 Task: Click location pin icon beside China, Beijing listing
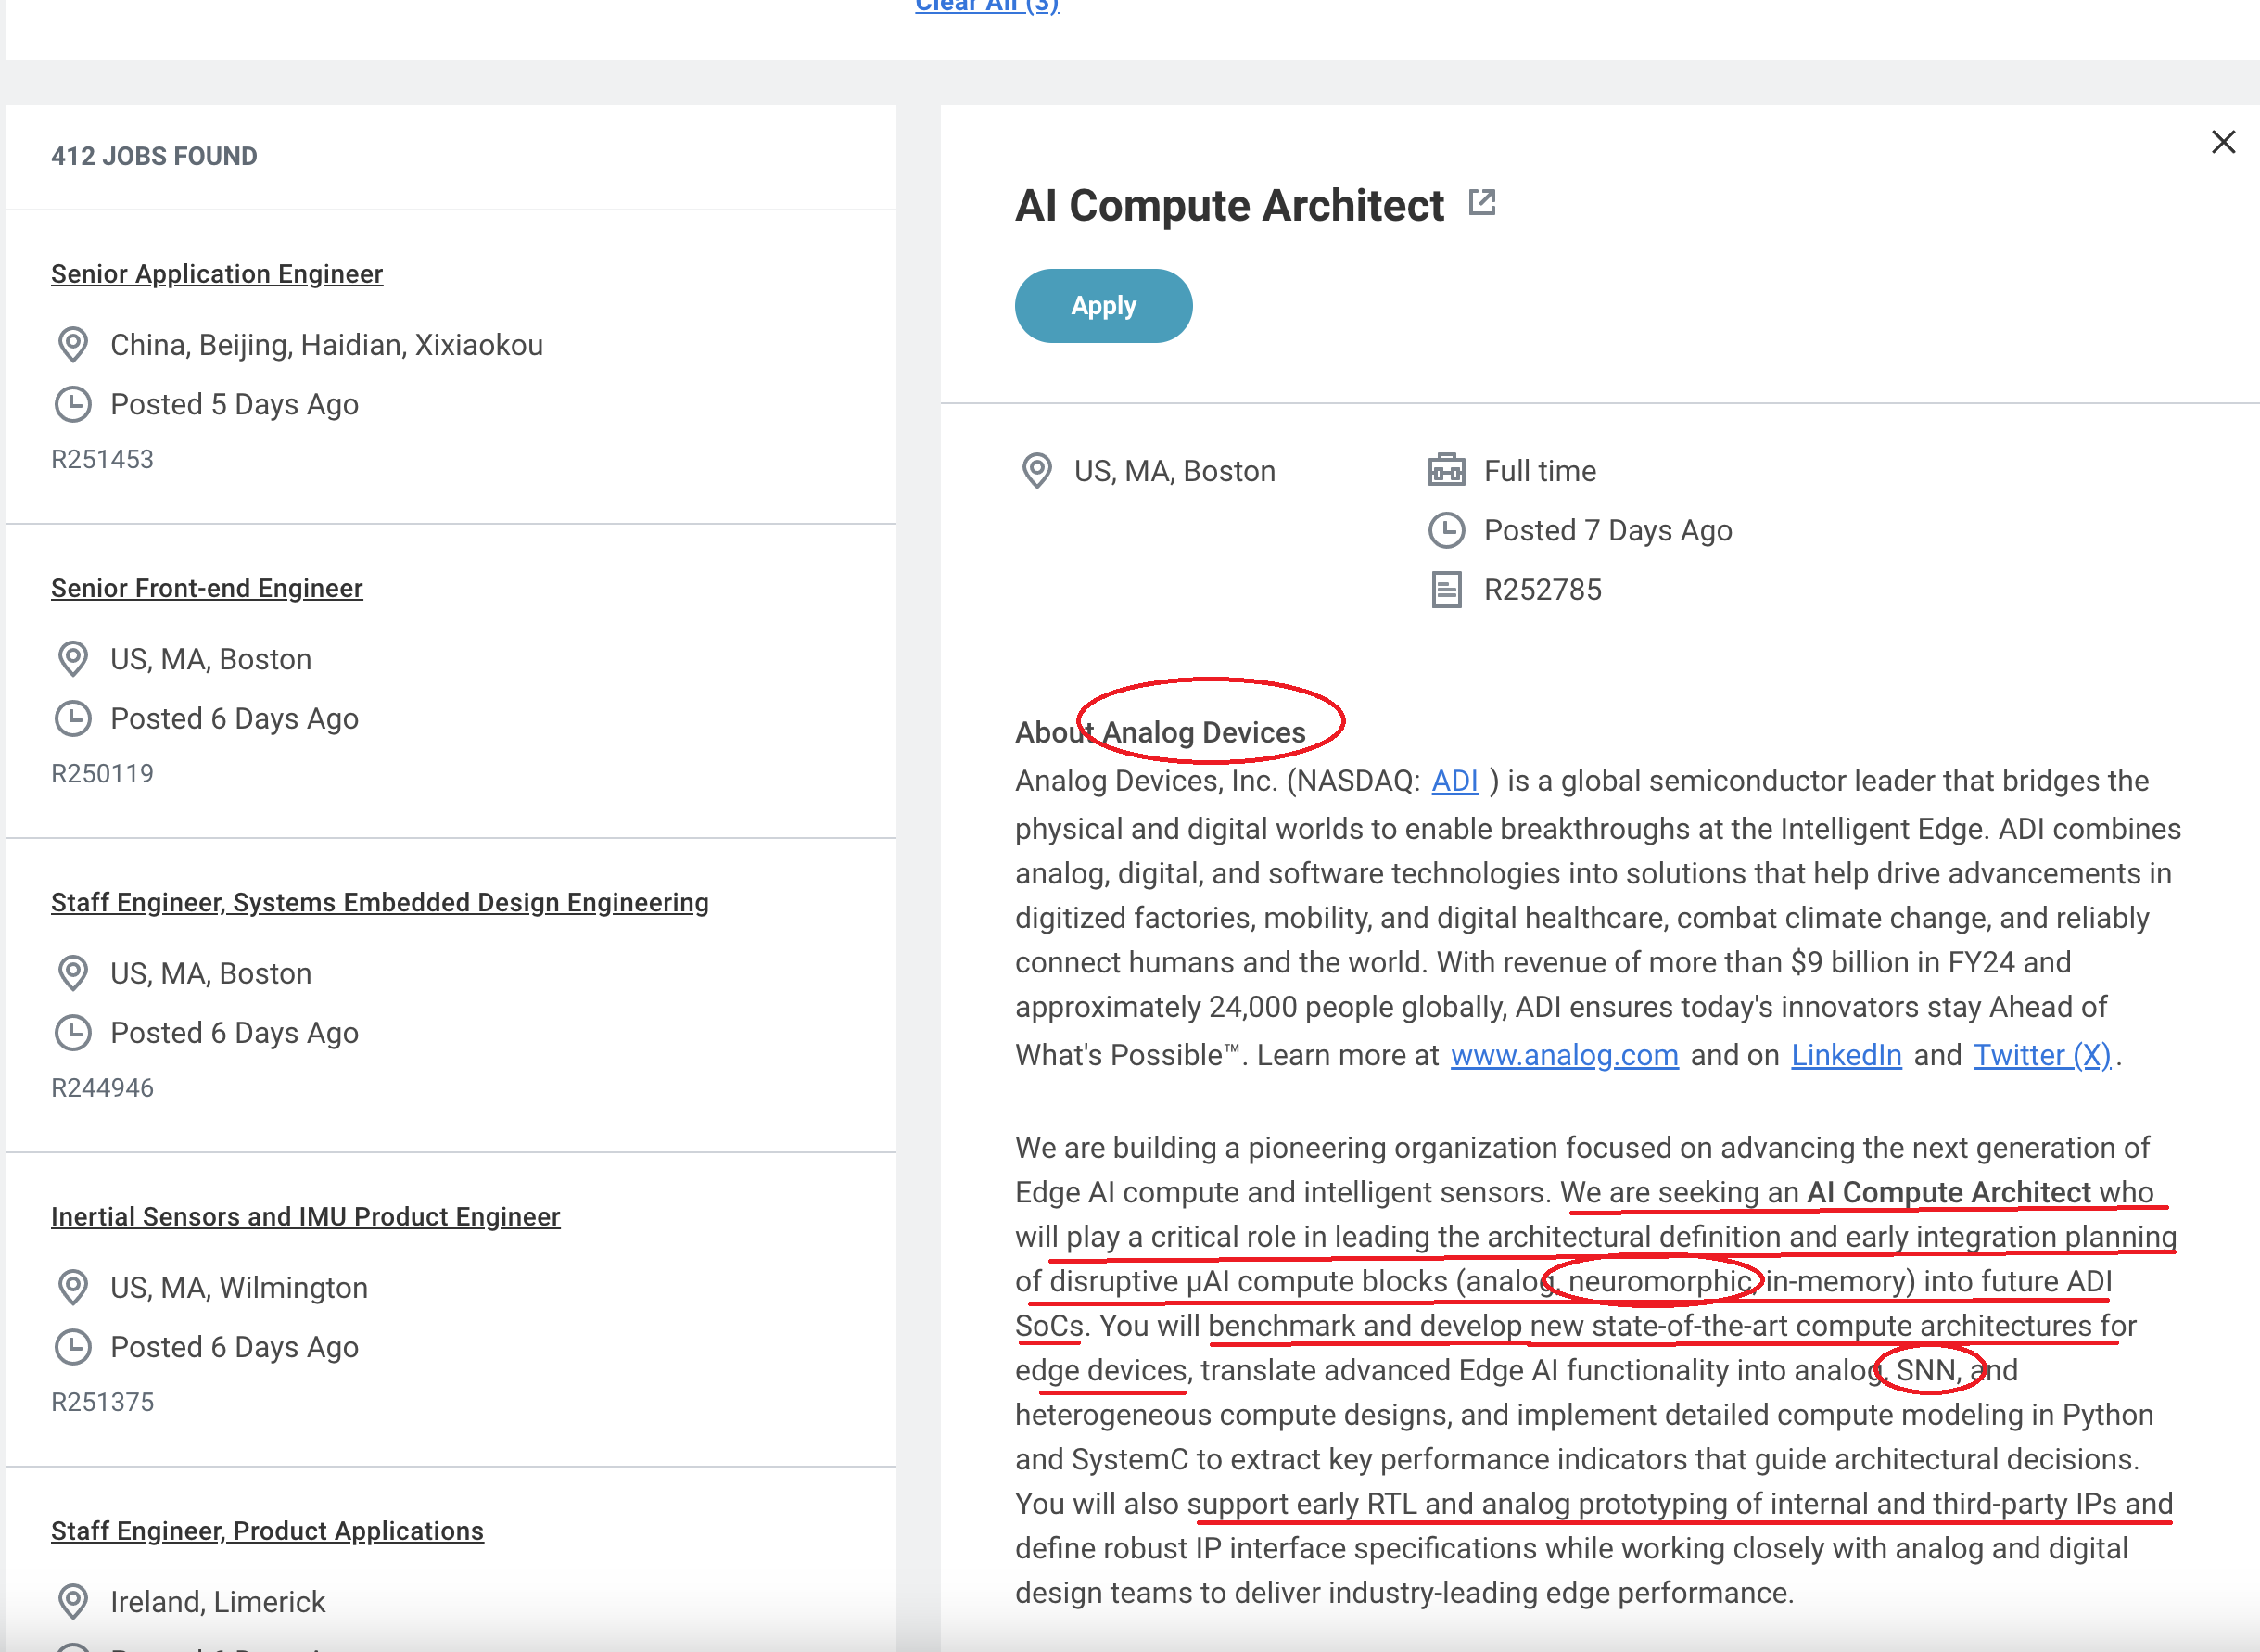click(x=73, y=345)
